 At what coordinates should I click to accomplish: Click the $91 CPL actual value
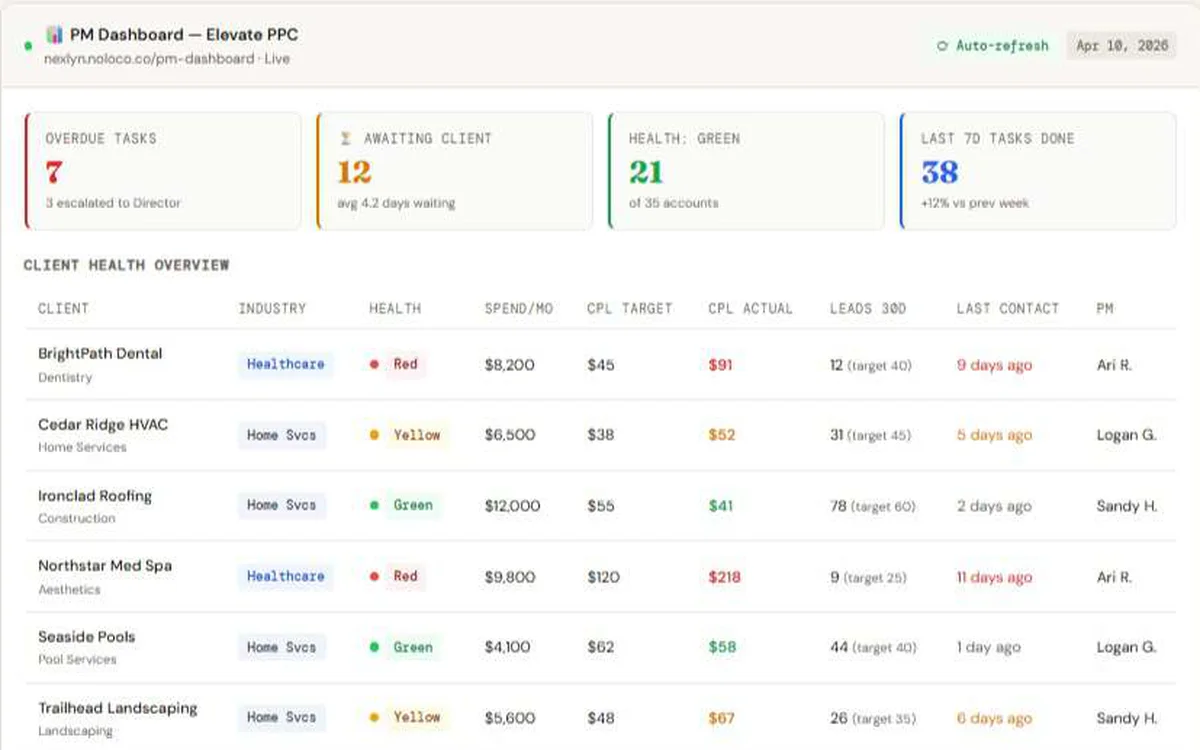[720, 365]
